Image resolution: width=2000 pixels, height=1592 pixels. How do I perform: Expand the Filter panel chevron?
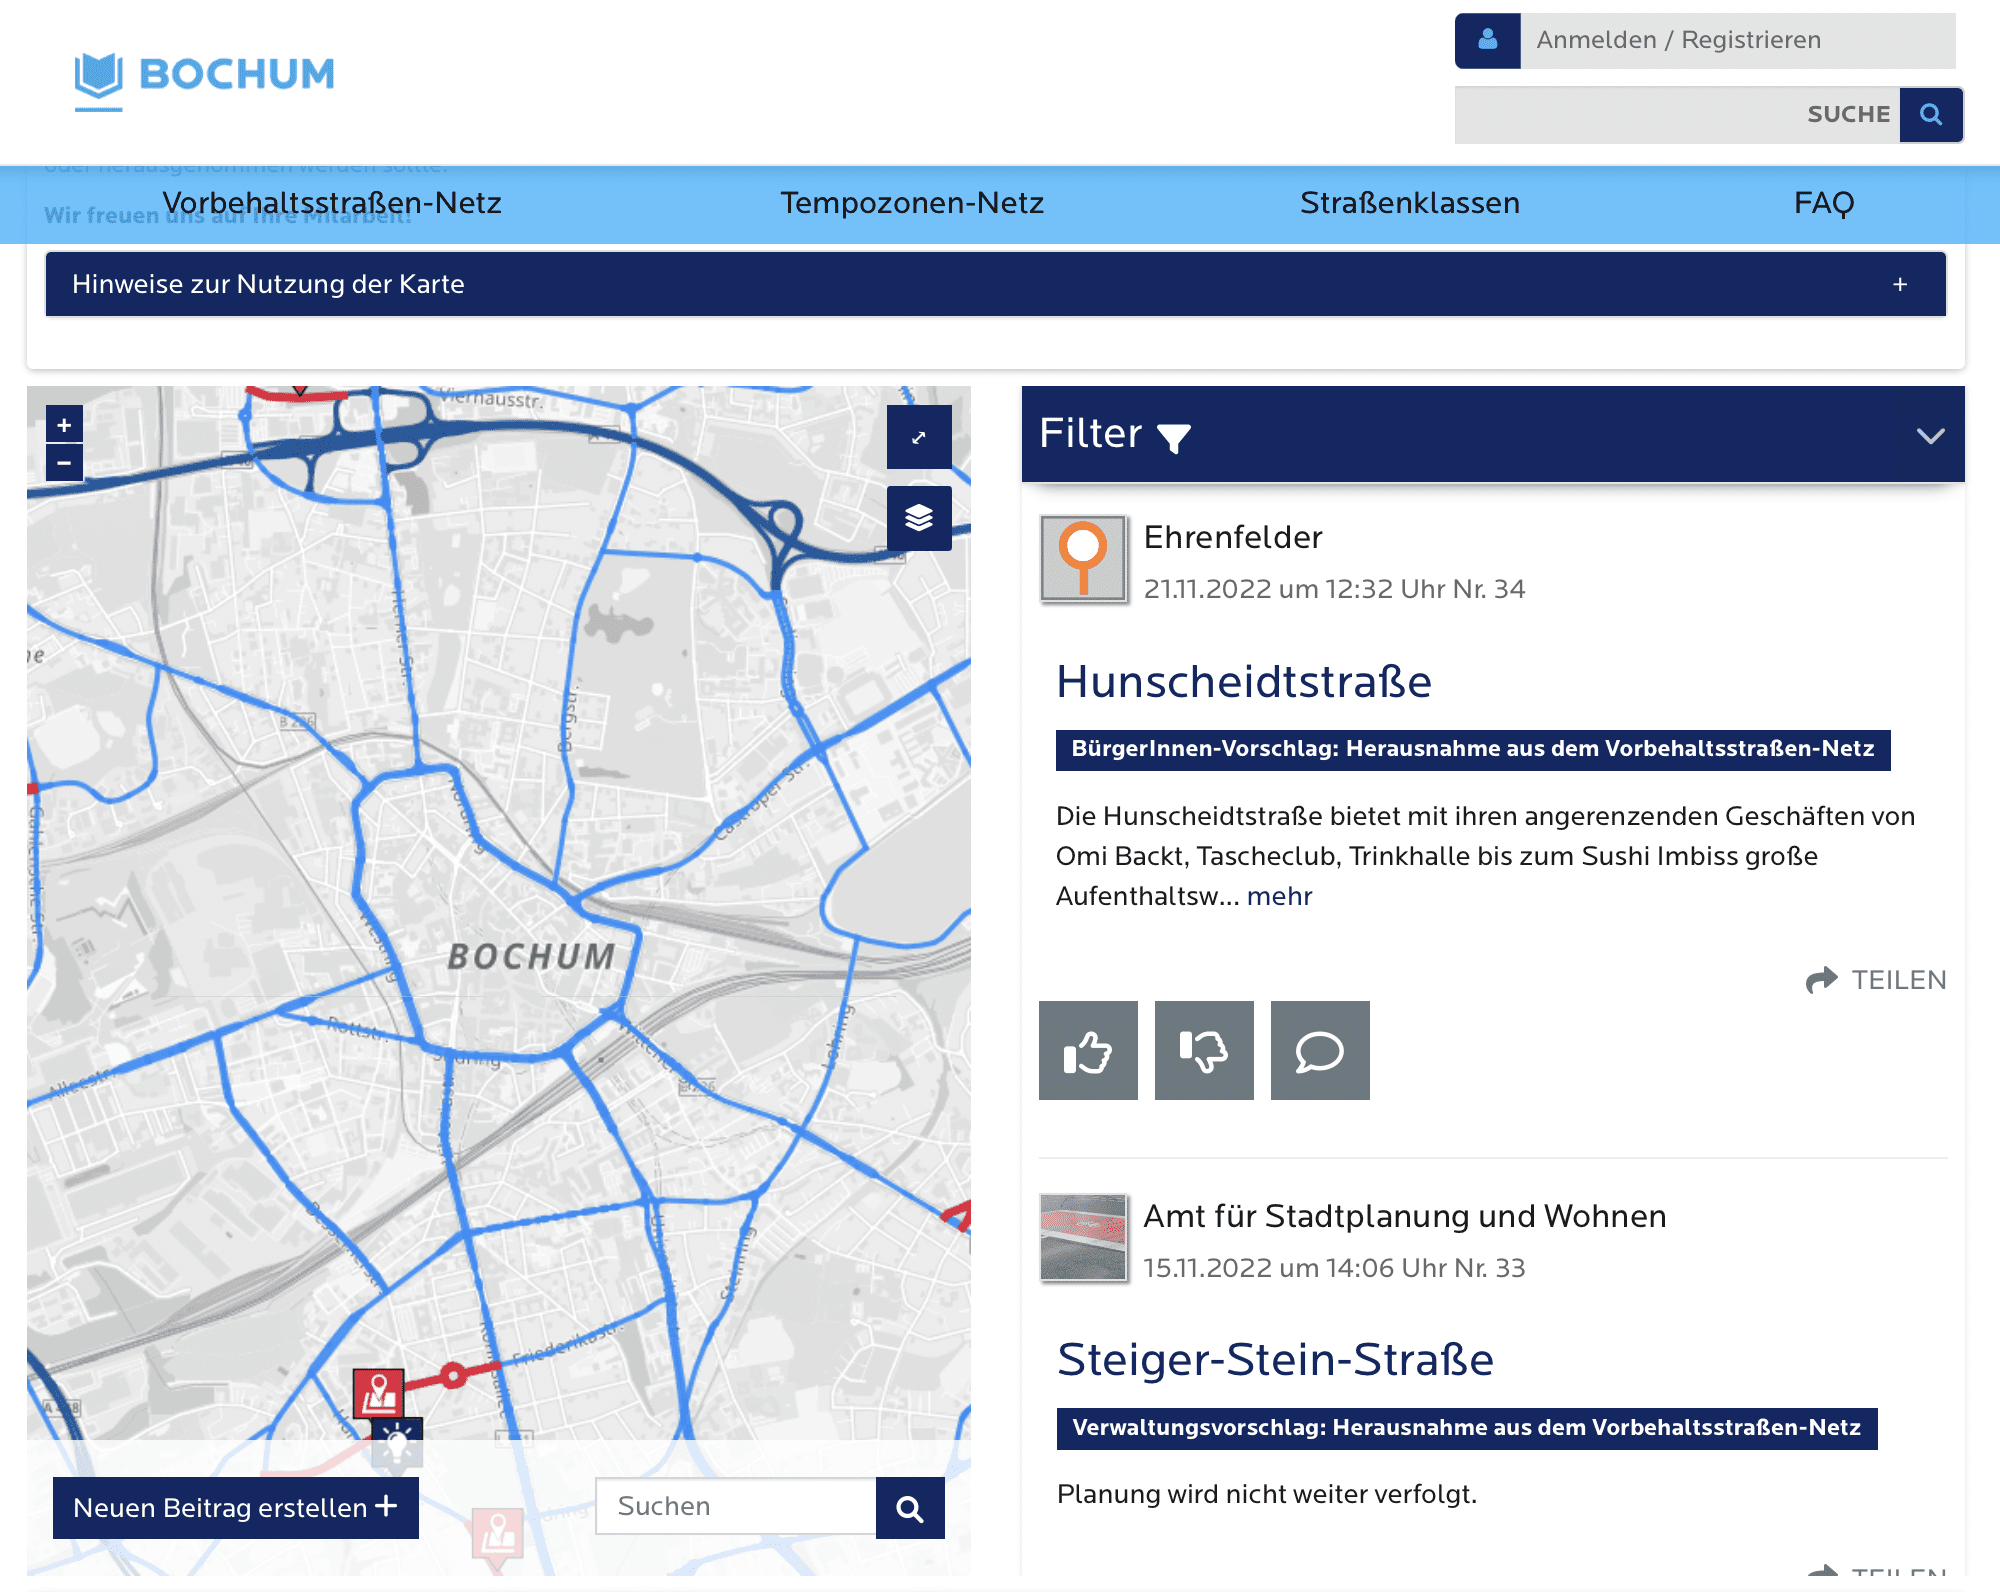(x=1930, y=436)
